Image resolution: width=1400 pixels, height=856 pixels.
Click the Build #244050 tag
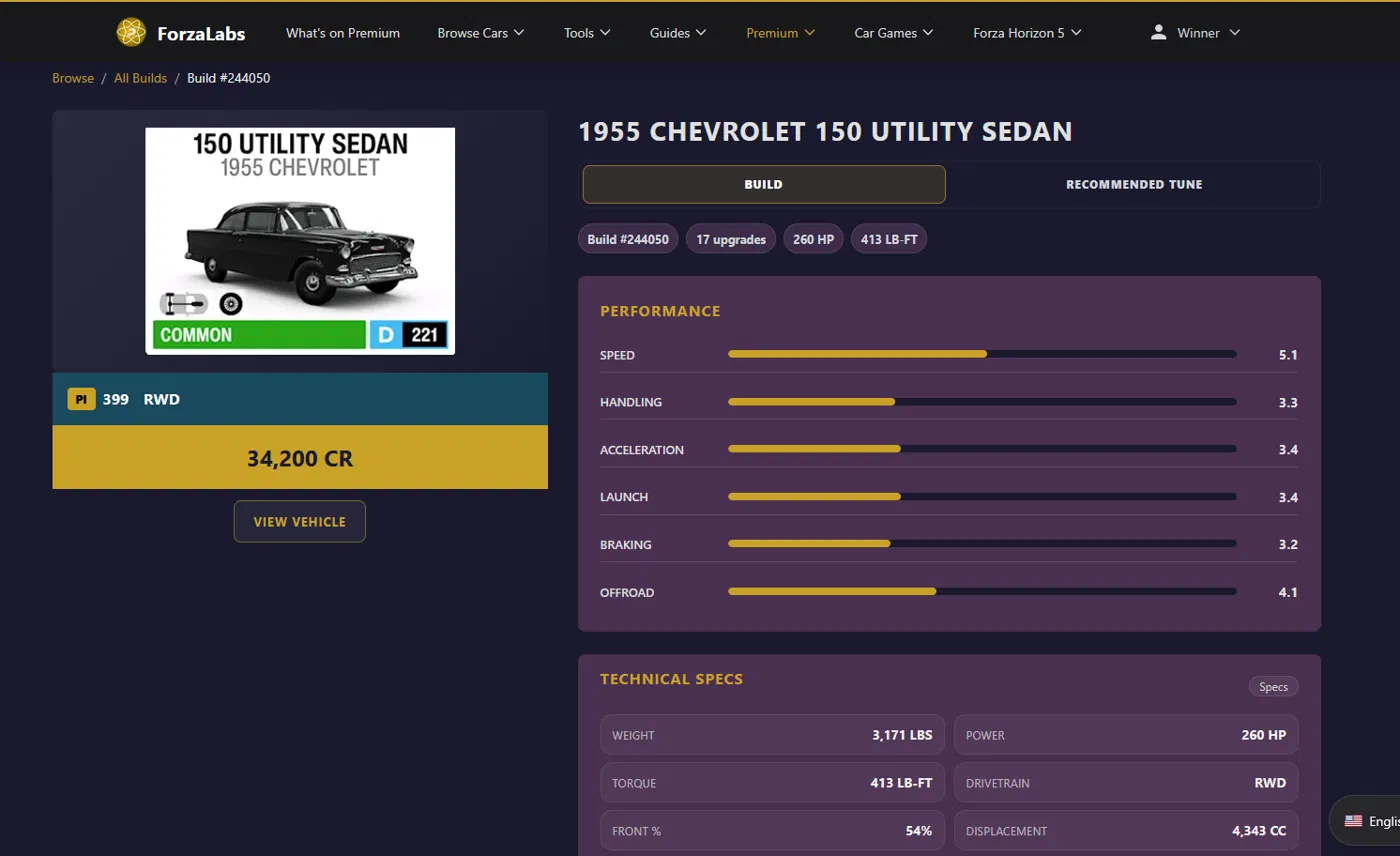(629, 239)
